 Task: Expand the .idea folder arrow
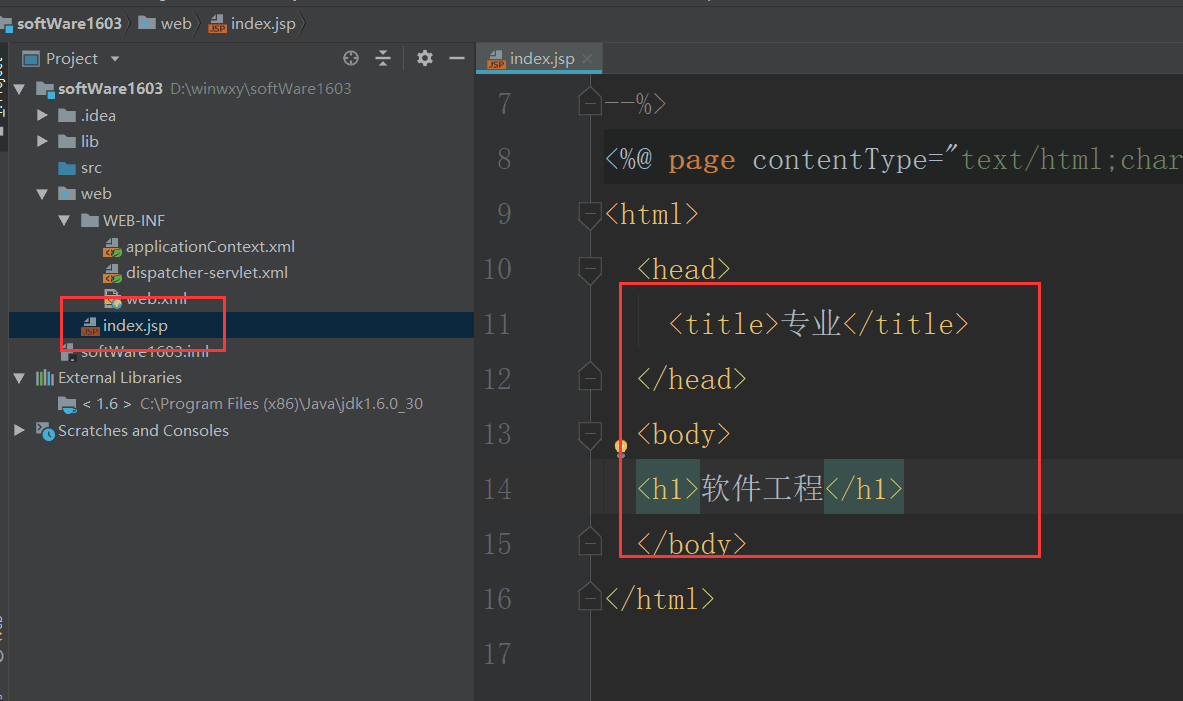42,115
